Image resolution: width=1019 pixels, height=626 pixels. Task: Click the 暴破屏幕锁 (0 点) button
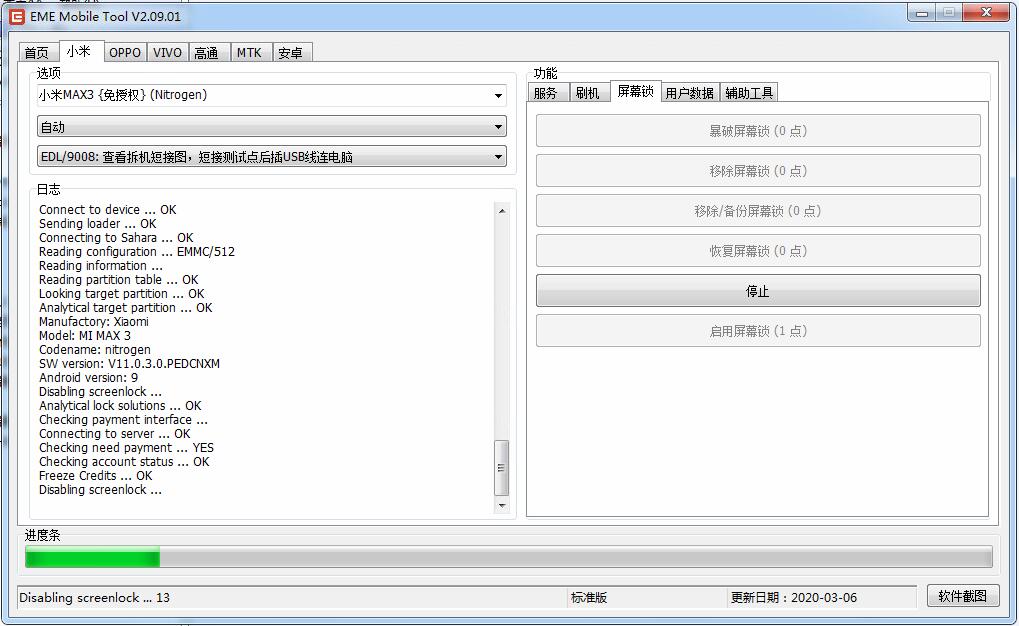point(758,131)
